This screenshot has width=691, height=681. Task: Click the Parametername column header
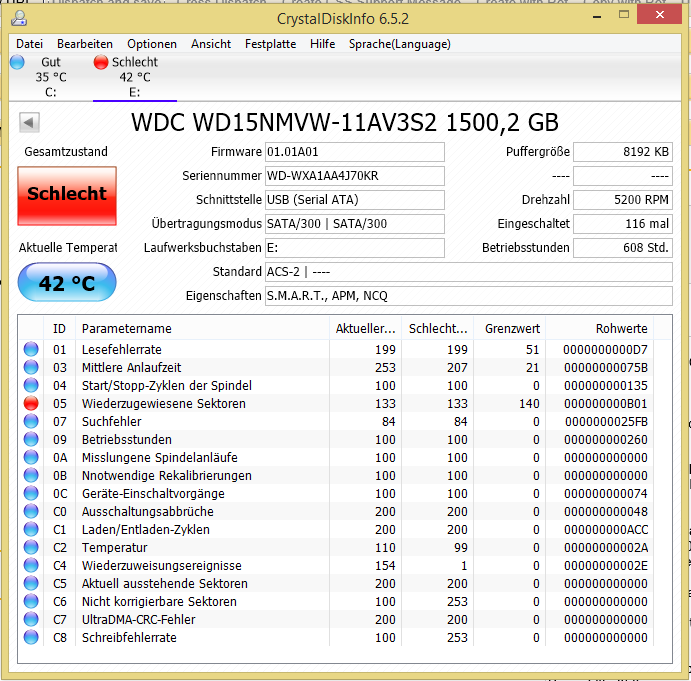202,328
